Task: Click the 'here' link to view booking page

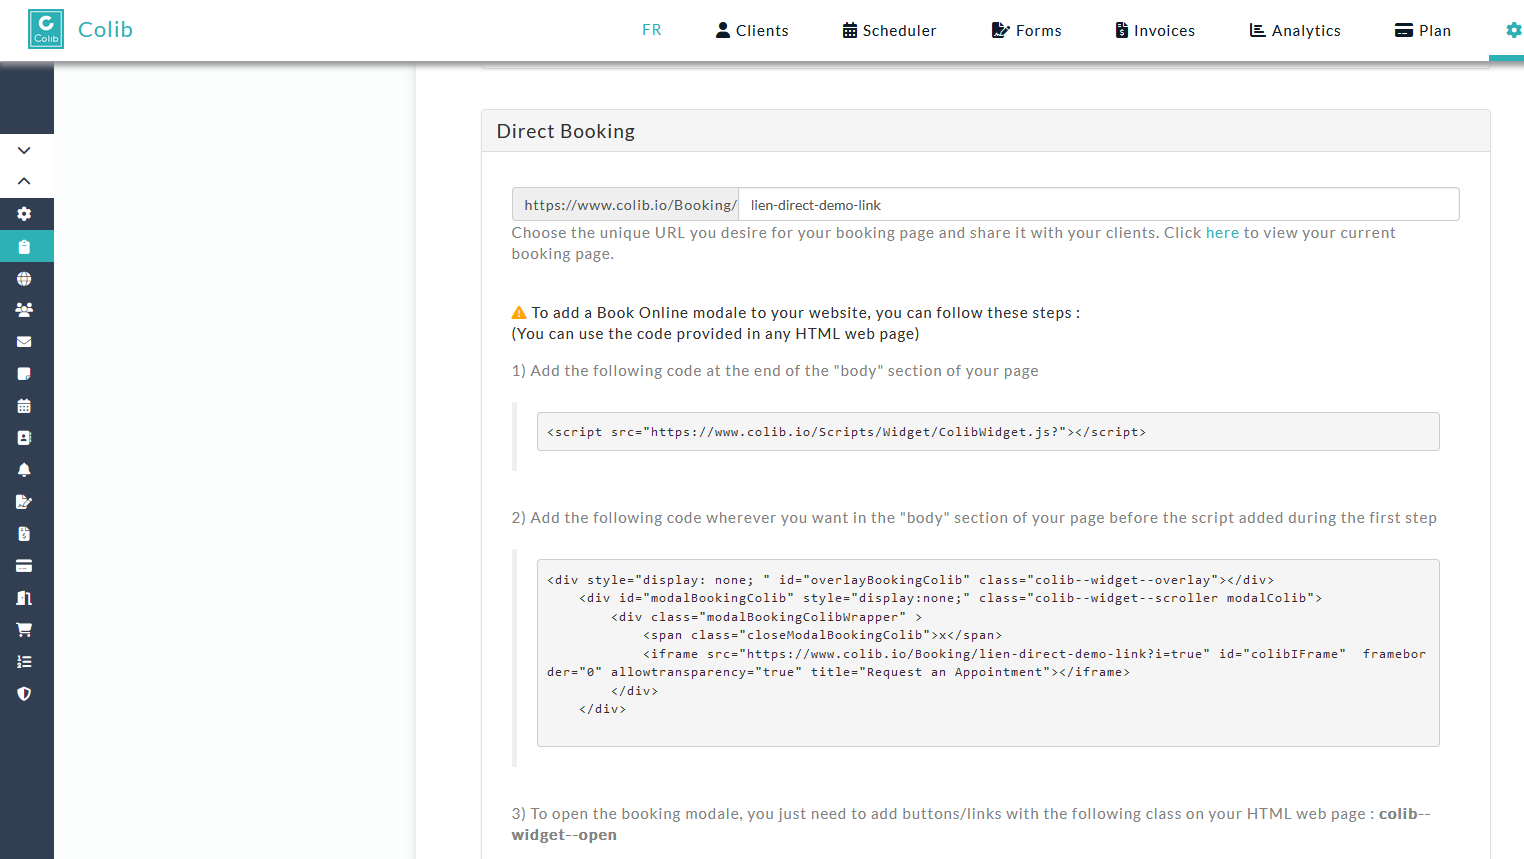Action: (1222, 233)
